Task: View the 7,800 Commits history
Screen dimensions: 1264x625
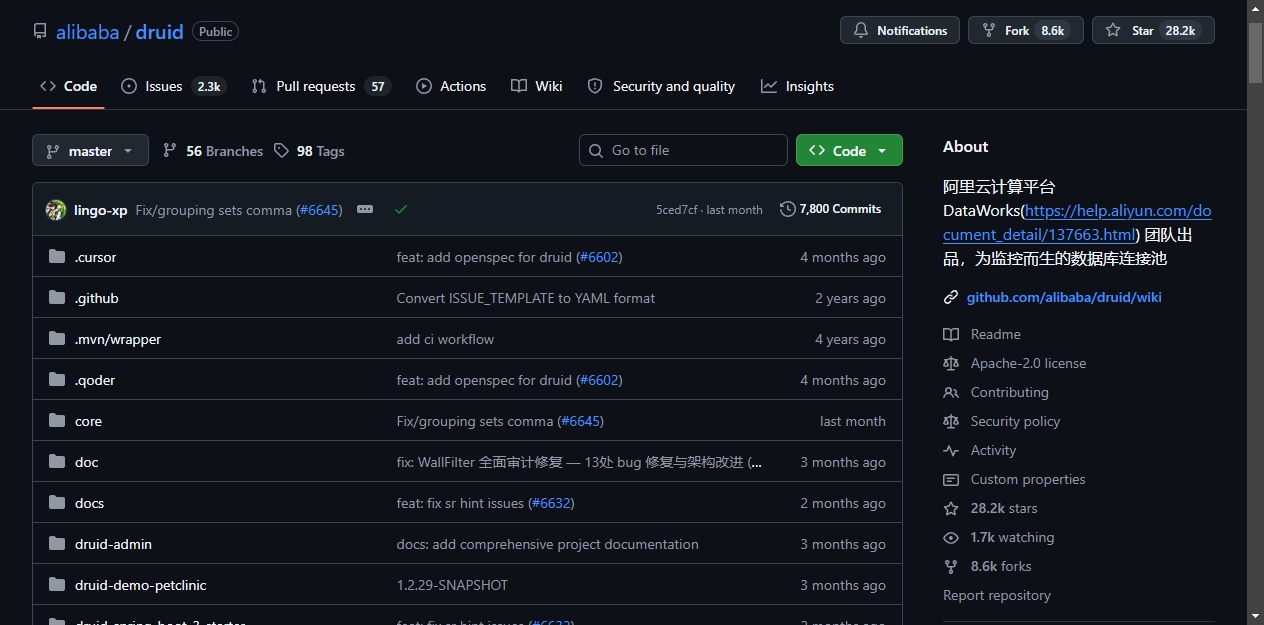Action: (831, 209)
